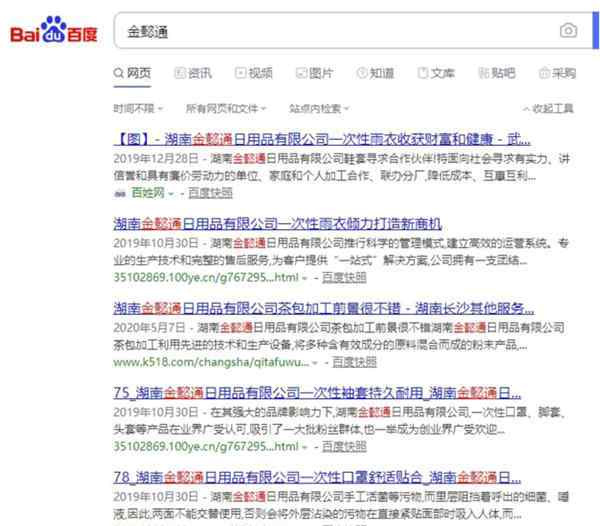This screenshot has height=526, width=600.
Task: Open the 采购 tab
Action: (558, 73)
